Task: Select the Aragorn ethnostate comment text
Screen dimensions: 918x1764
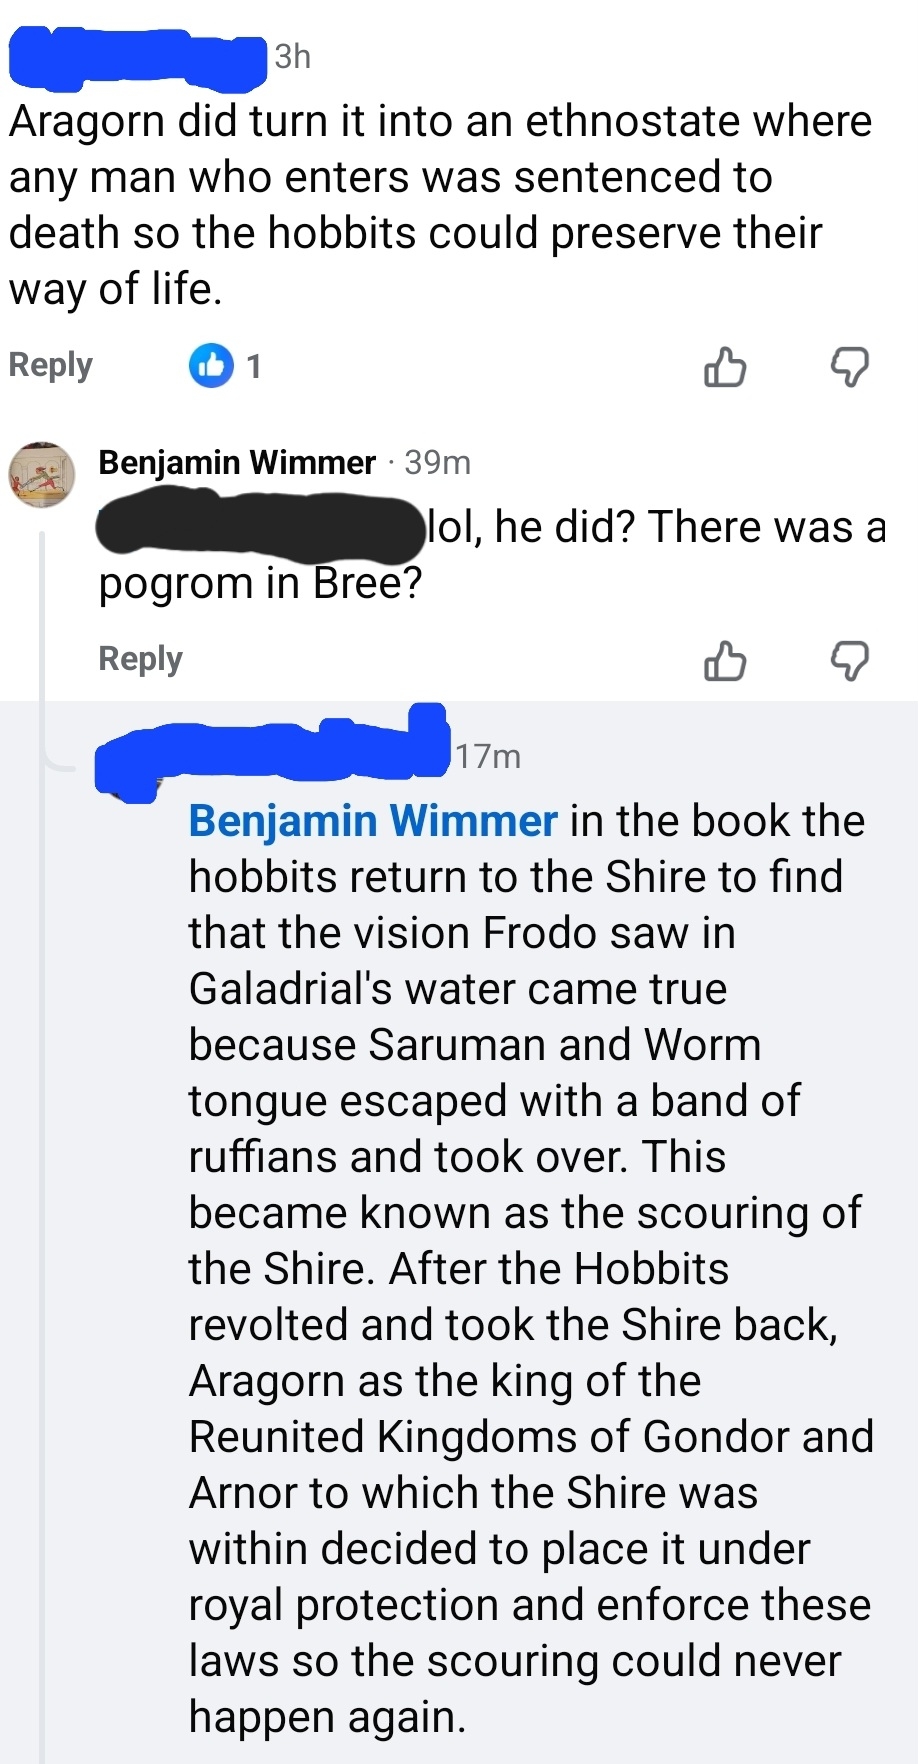Action: tap(440, 205)
